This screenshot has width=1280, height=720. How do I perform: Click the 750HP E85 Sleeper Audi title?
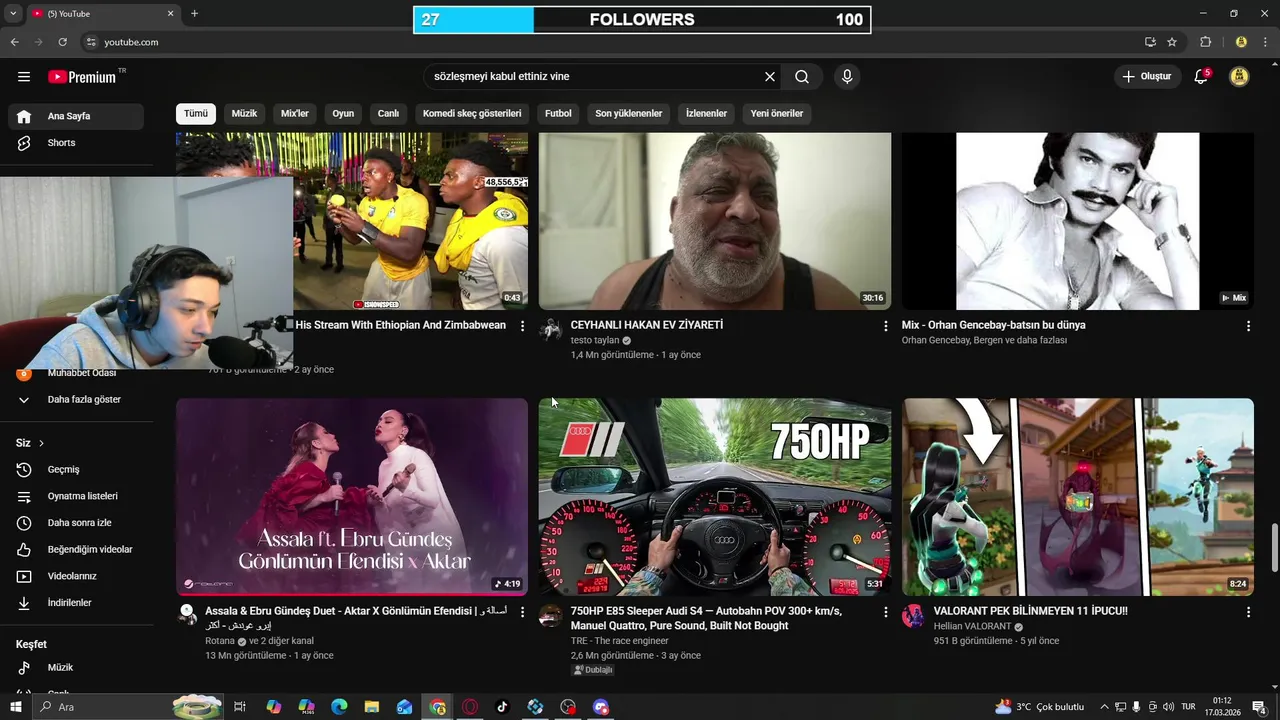706,618
